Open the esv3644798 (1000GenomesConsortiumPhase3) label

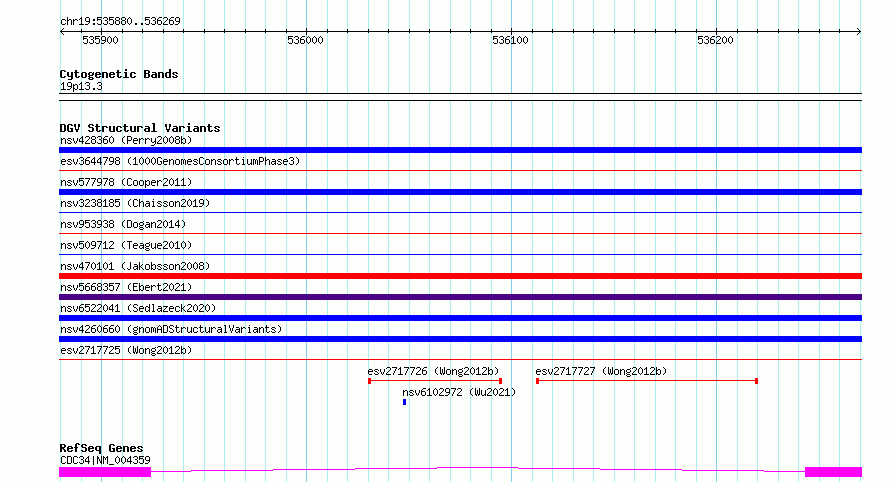click(x=180, y=161)
